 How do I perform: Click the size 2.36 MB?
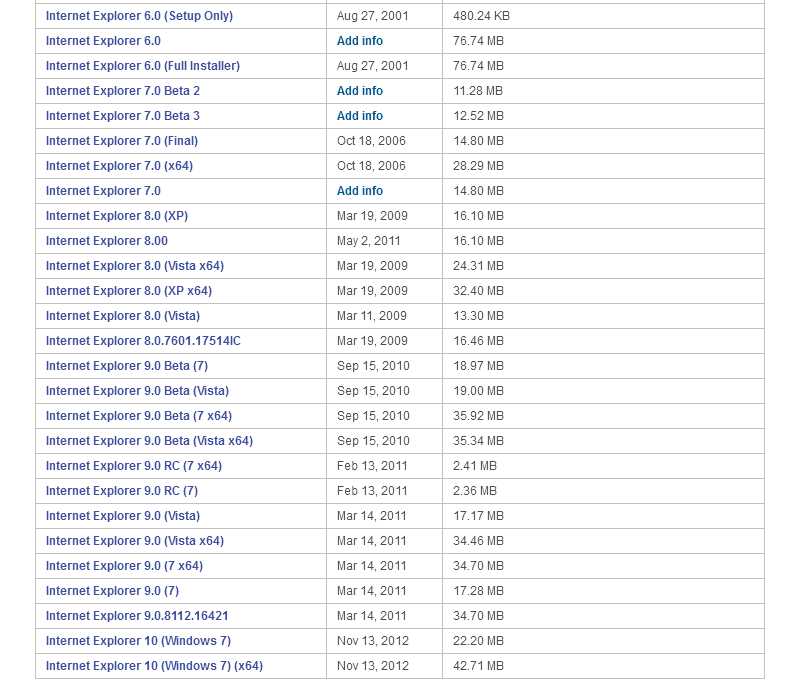[x=475, y=491]
